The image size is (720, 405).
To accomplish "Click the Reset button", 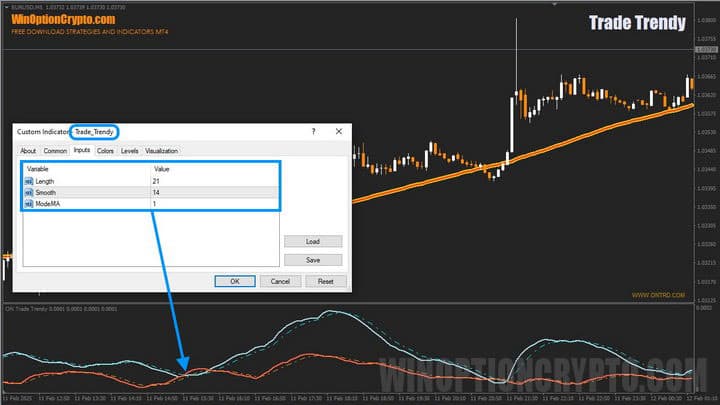I will [x=326, y=281].
